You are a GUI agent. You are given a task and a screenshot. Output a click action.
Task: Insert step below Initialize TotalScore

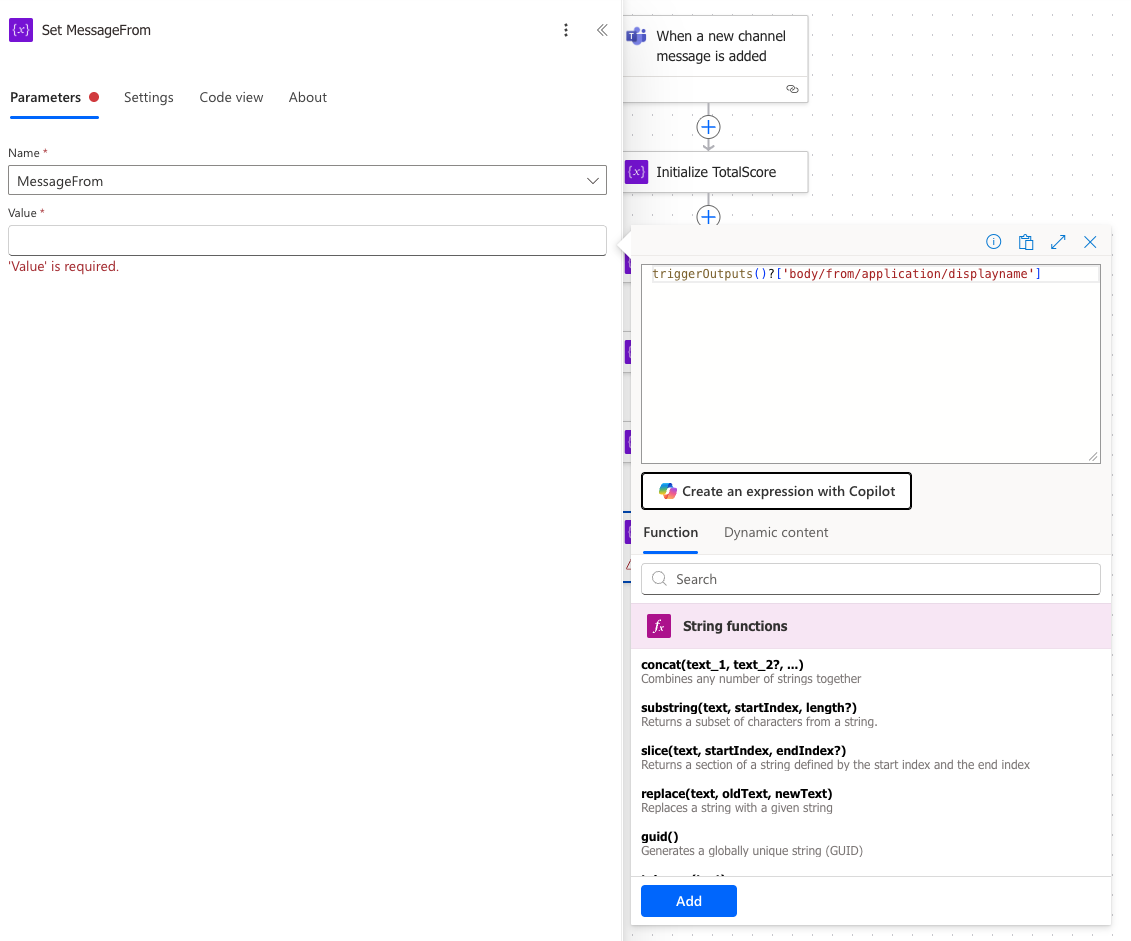click(708, 216)
